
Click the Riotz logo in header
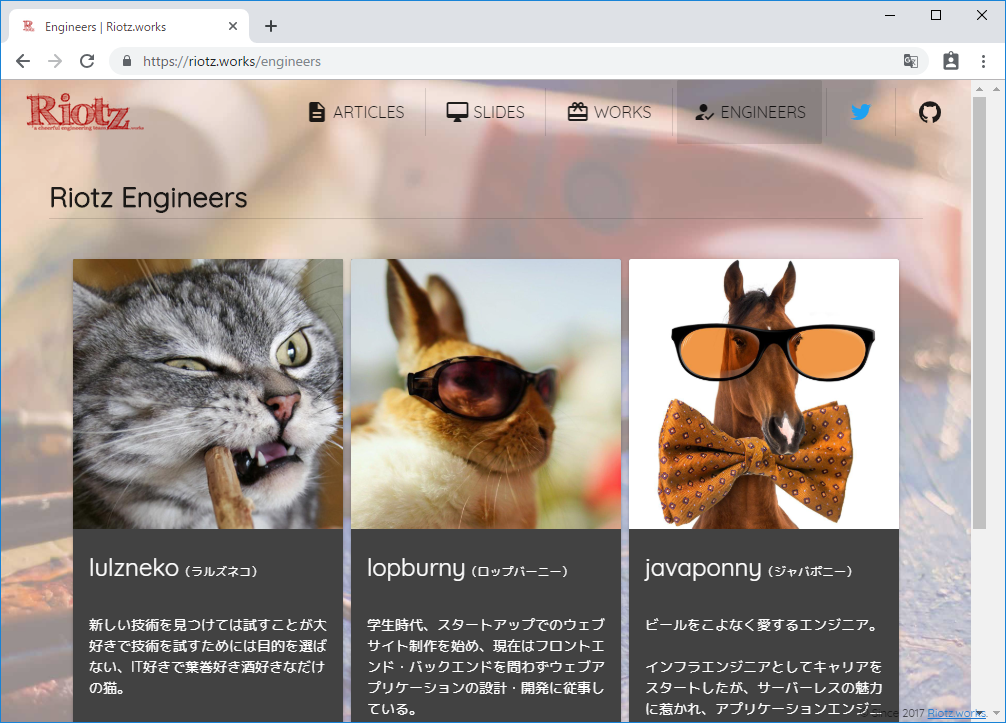[85, 112]
